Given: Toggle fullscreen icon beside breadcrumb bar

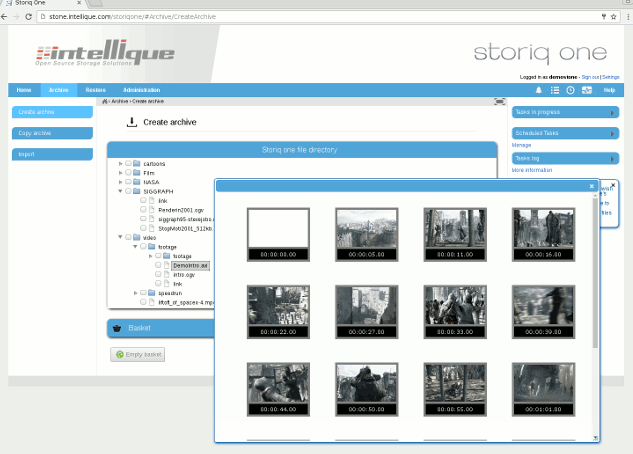Looking at the screenshot, I should coord(499,101).
